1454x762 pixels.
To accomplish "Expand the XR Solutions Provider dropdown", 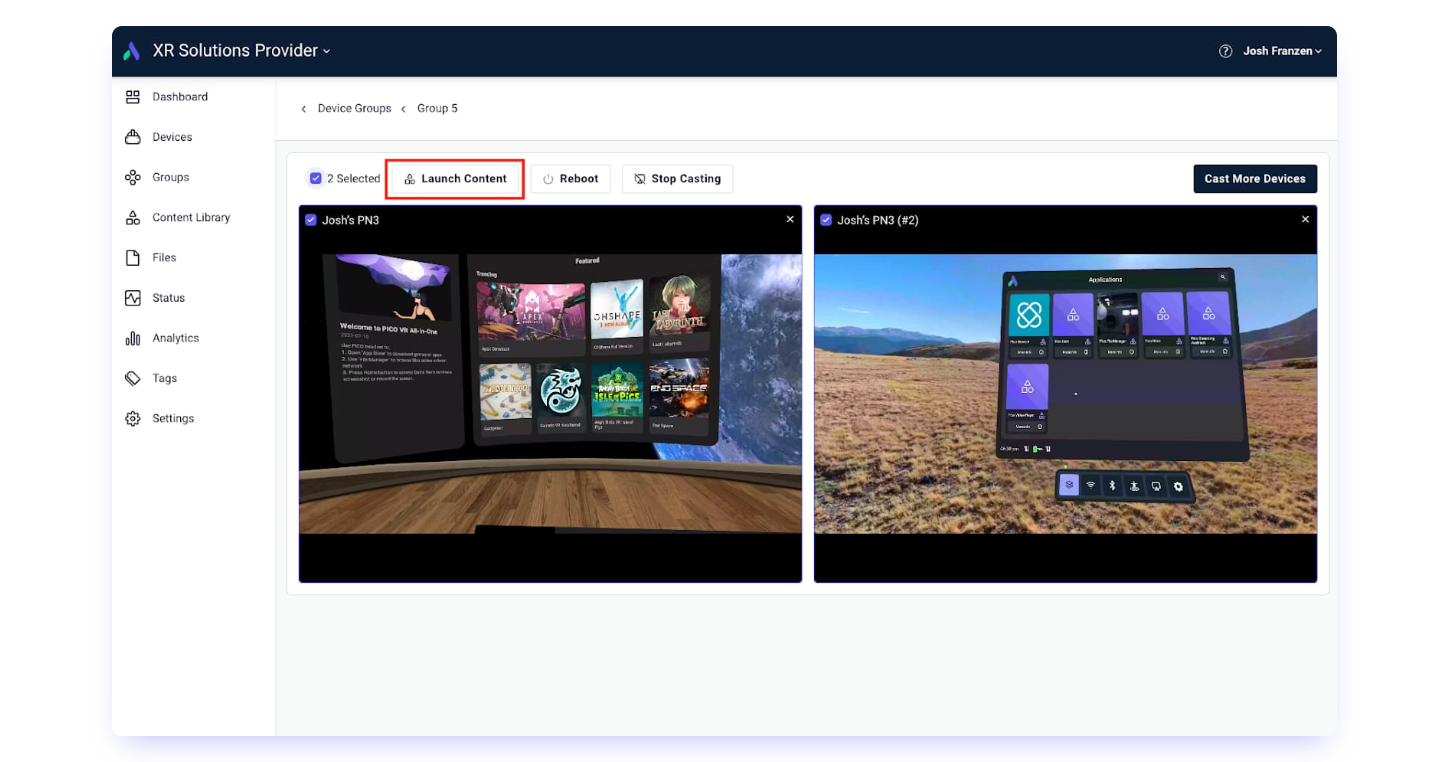I will 324,50.
